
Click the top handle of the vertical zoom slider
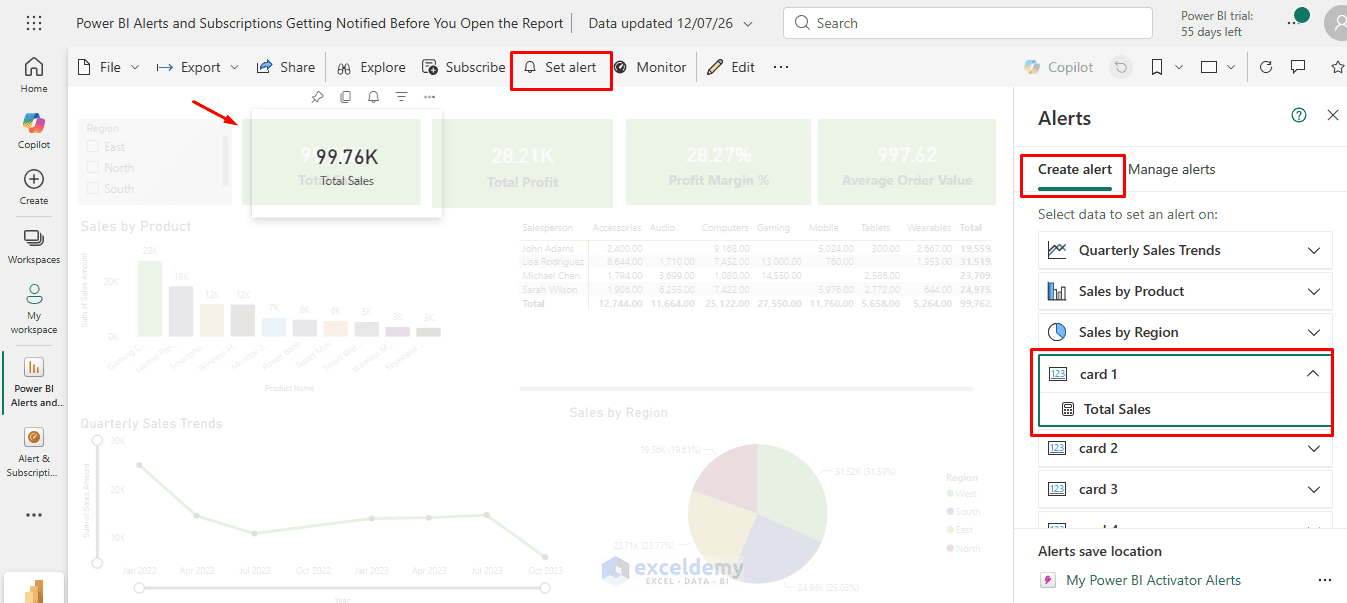[x=97, y=440]
